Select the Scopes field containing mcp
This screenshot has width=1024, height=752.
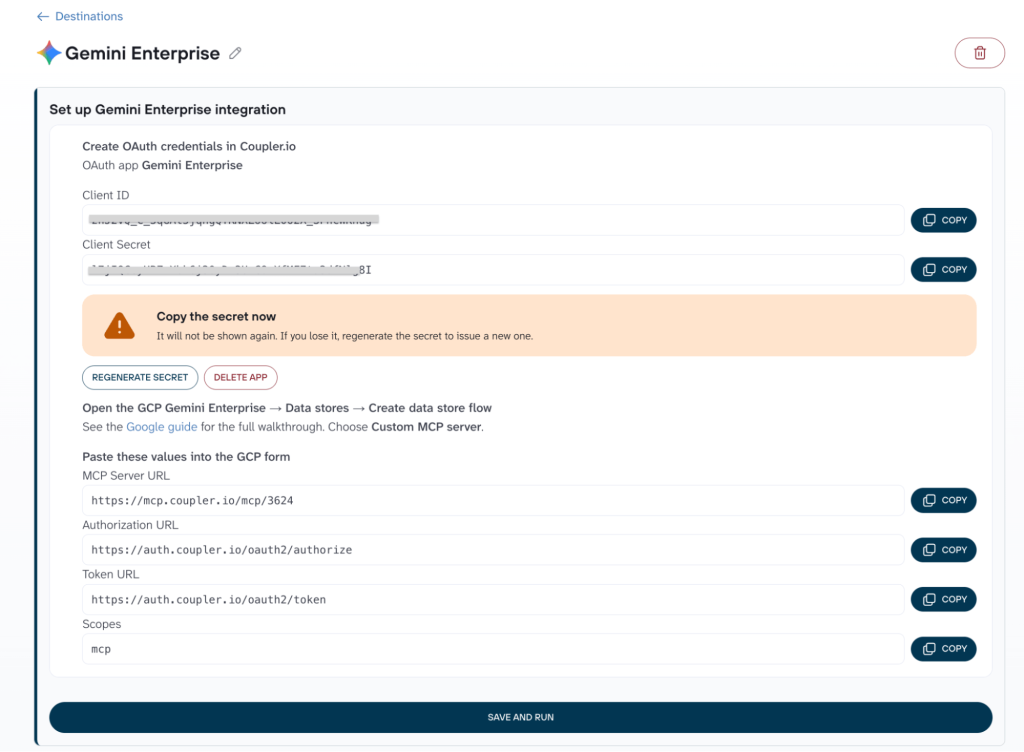493,649
